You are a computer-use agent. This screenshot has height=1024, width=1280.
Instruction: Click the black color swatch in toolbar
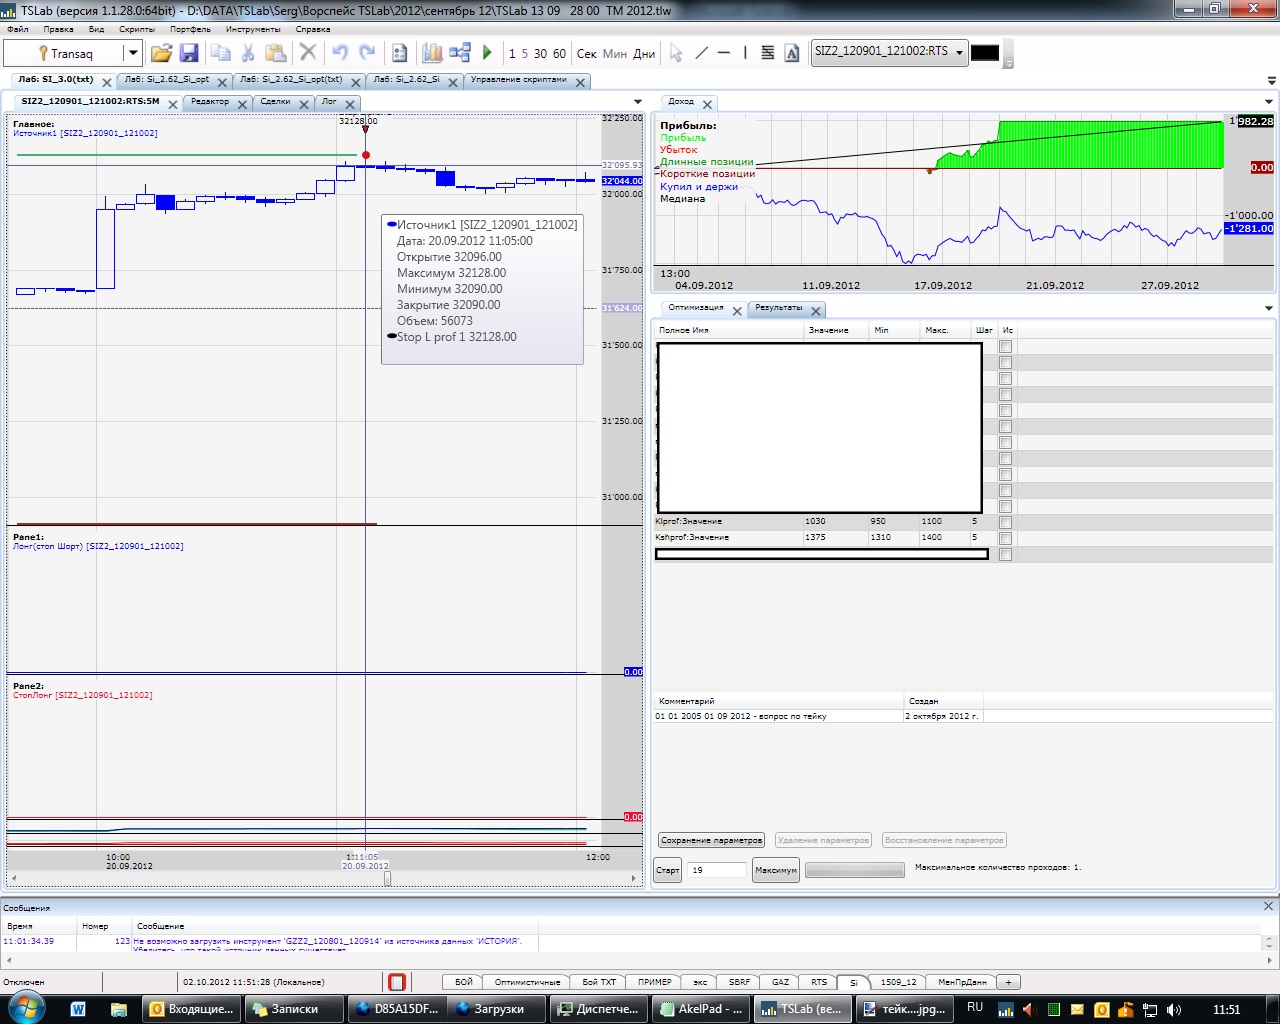(x=985, y=53)
